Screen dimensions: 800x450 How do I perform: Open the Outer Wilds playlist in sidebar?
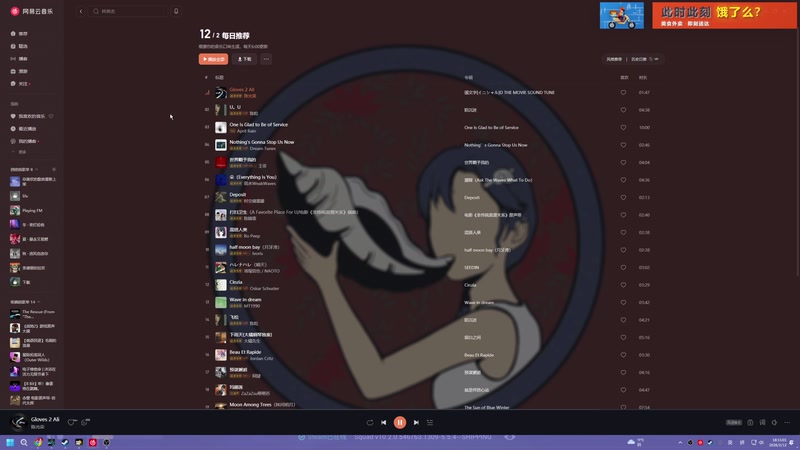pos(33,357)
